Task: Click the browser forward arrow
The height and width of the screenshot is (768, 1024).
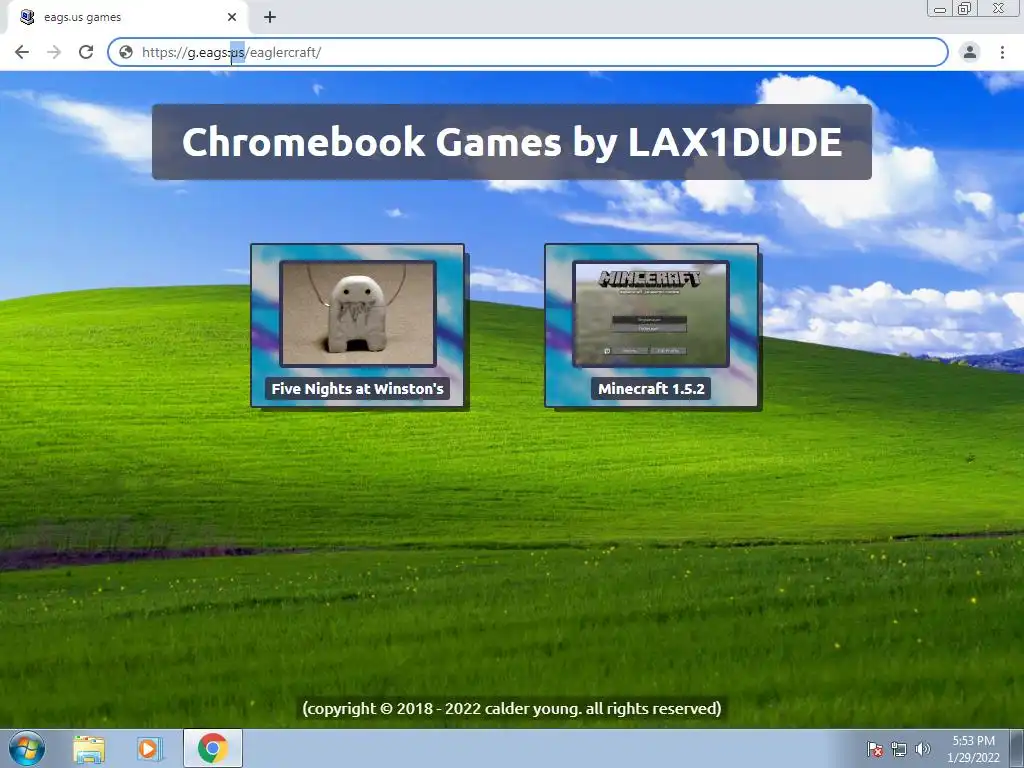Action: [x=54, y=52]
